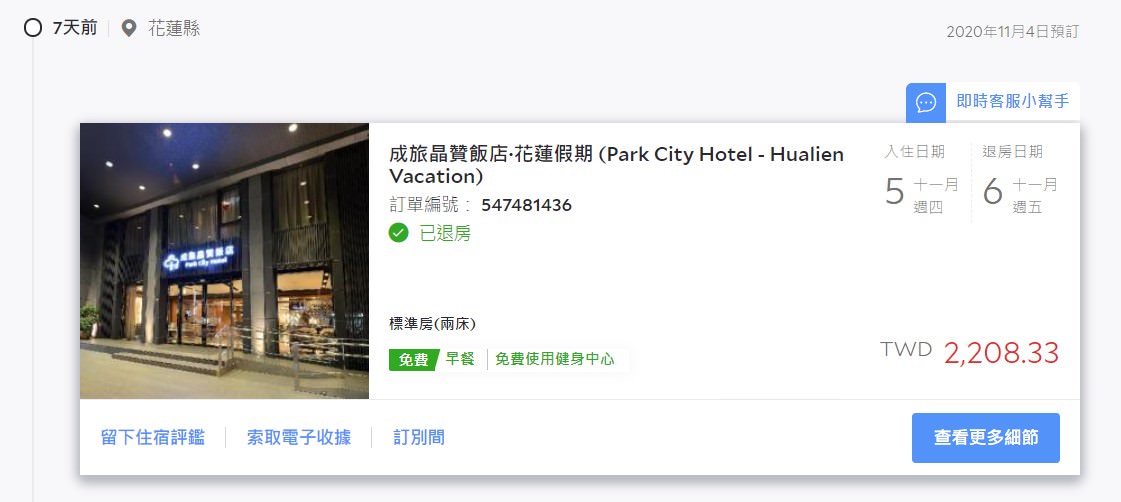
Task: Click the 2020年11月4日預訂 booking date label
Action: point(1012,31)
